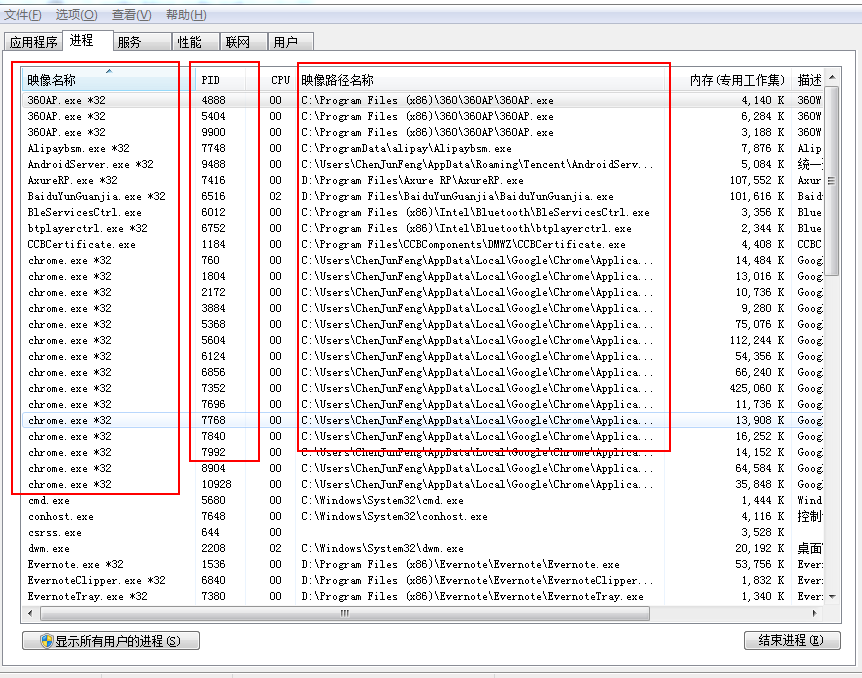Select the 进程 tab
Image resolution: width=862 pixels, height=678 pixels.
[x=88, y=40]
